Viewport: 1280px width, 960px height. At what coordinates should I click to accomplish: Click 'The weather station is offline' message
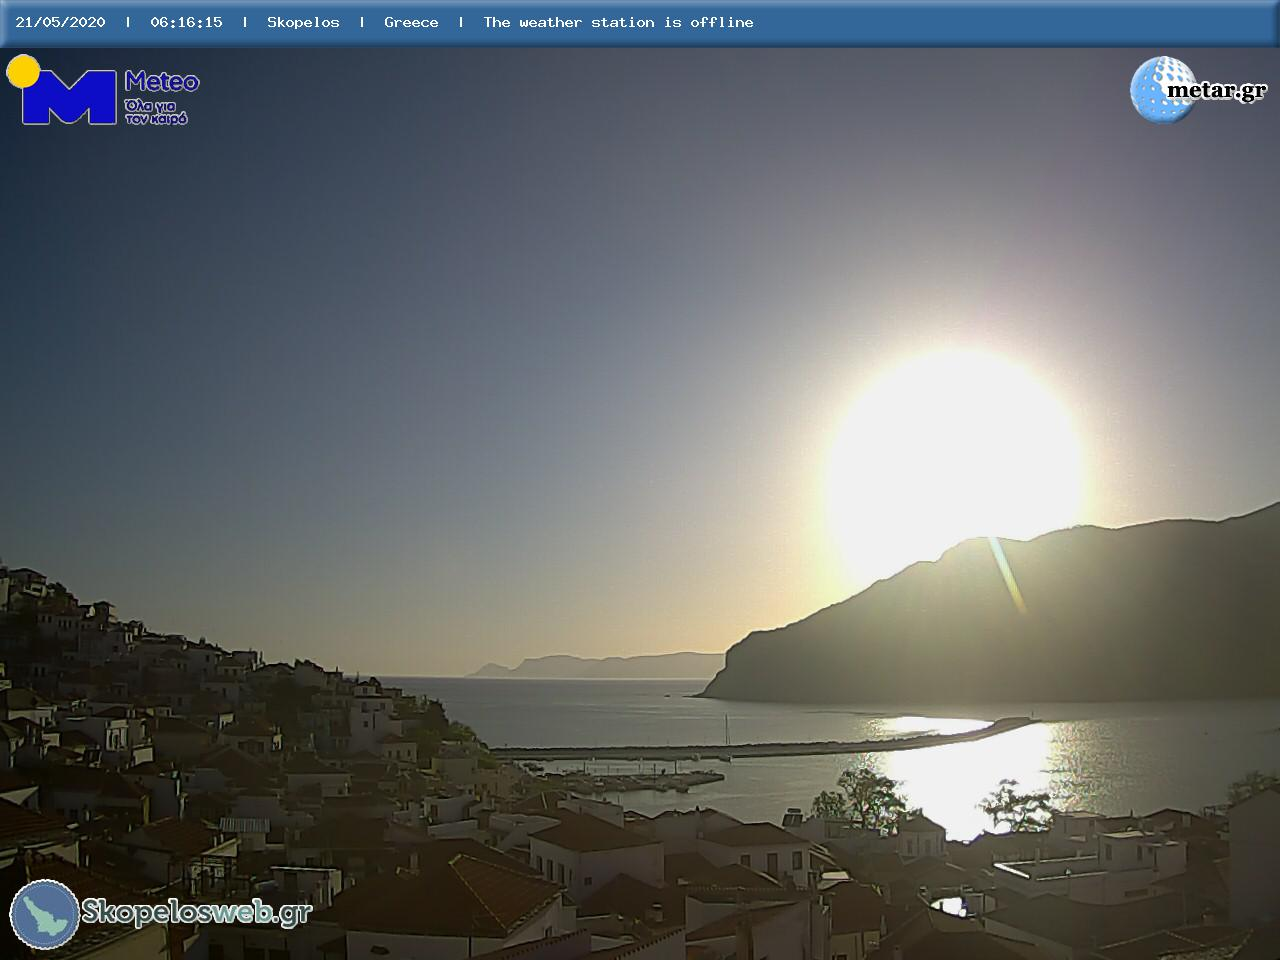click(618, 22)
